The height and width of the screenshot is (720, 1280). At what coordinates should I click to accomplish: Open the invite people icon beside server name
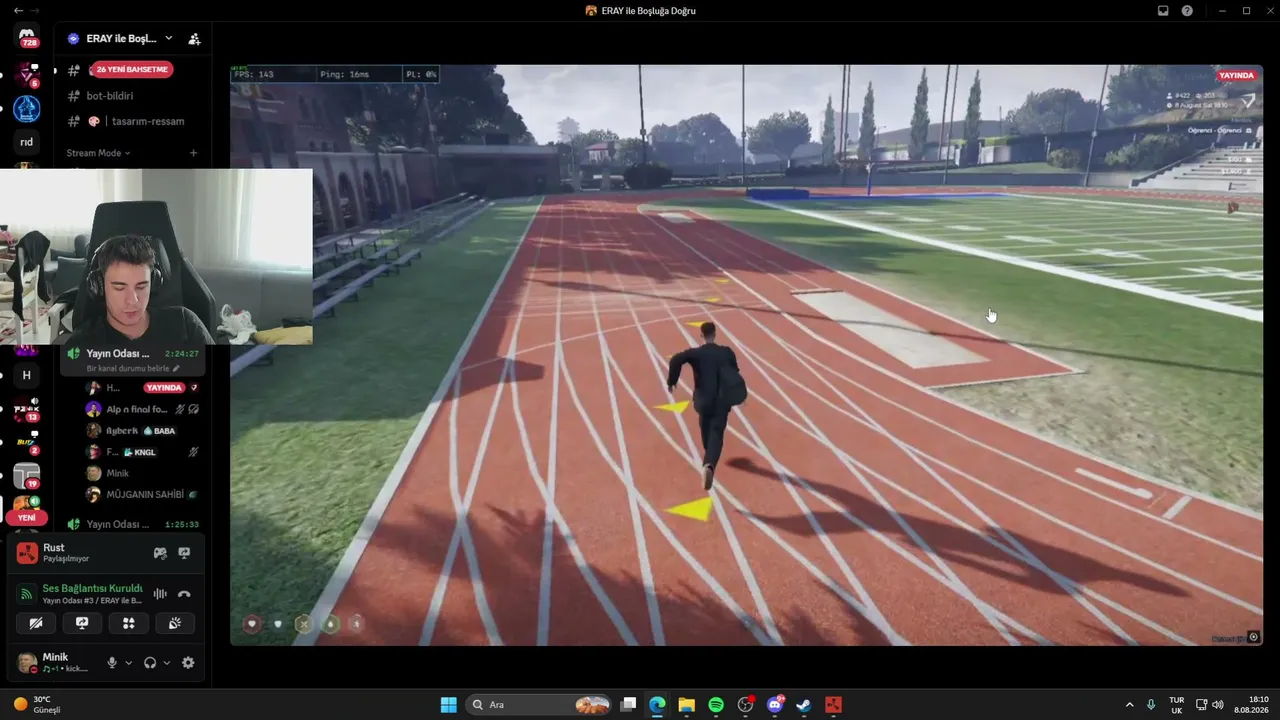(x=194, y=39)
